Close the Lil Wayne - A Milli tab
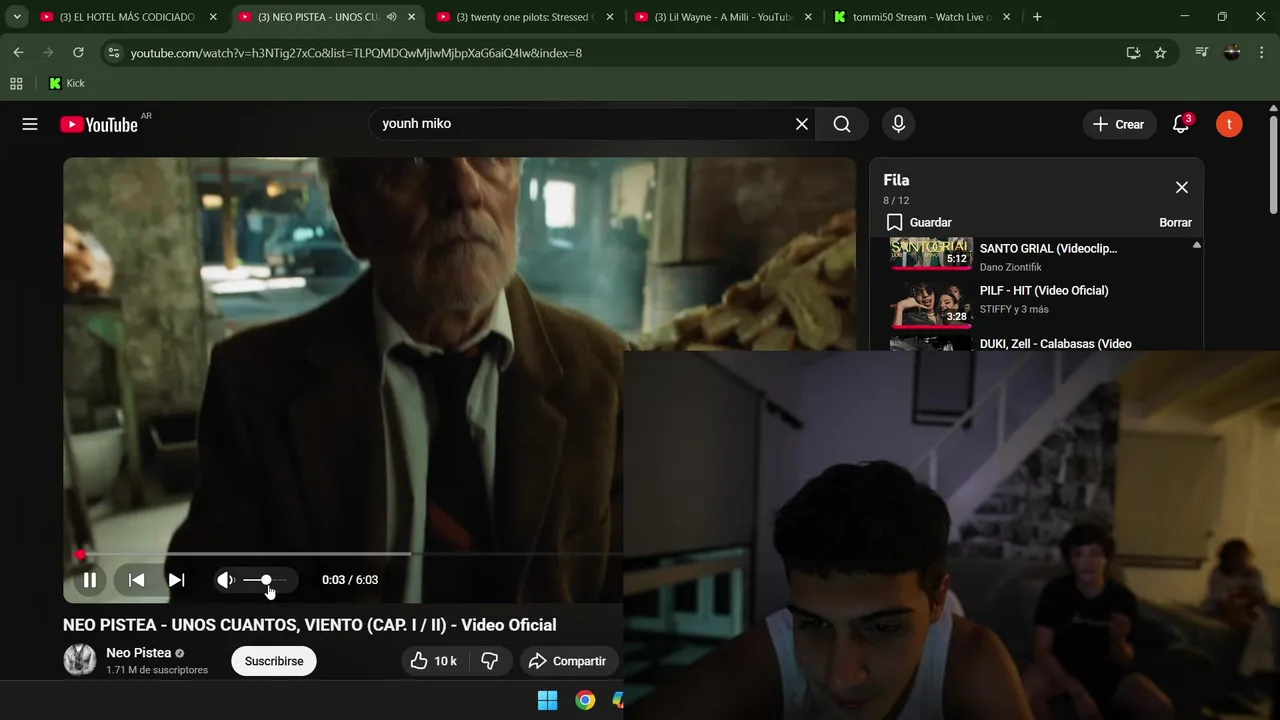The image size is (1280, 720). 808,17
